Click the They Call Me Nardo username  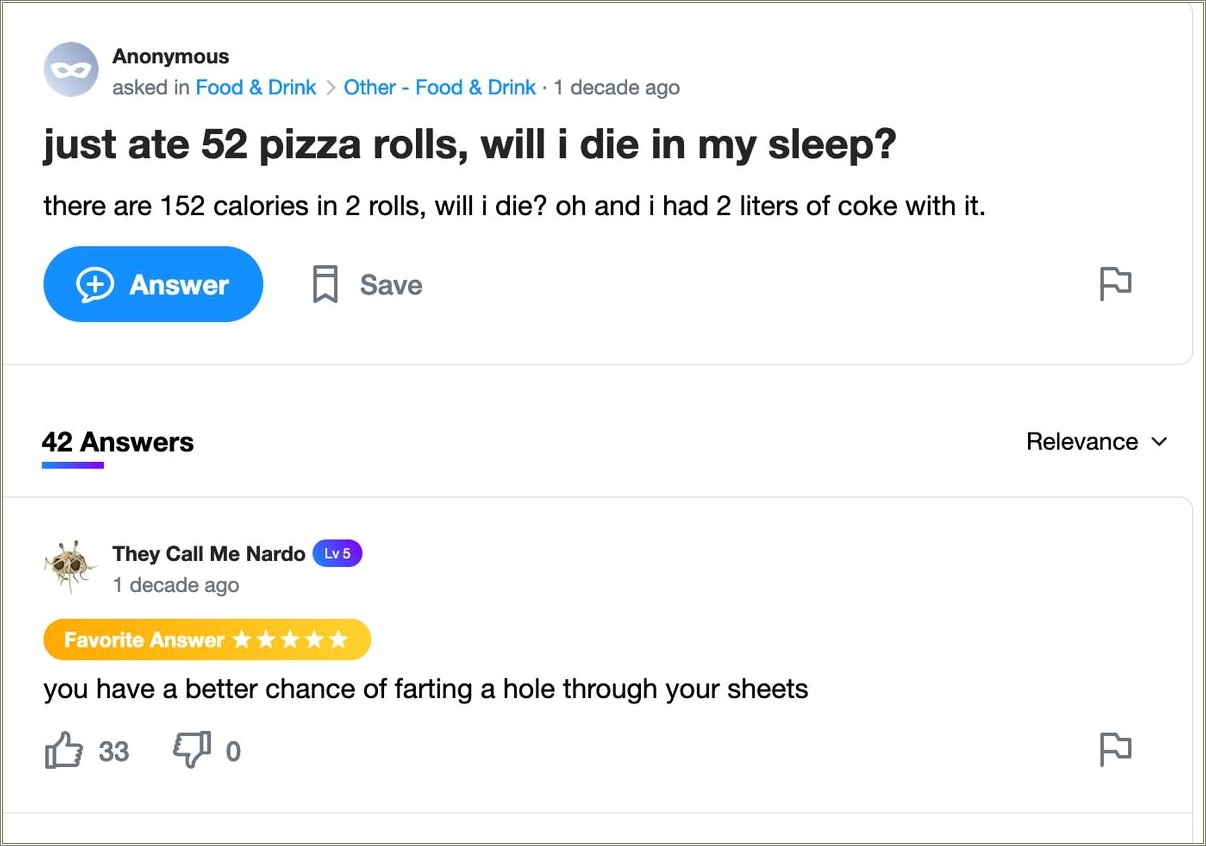208,553
